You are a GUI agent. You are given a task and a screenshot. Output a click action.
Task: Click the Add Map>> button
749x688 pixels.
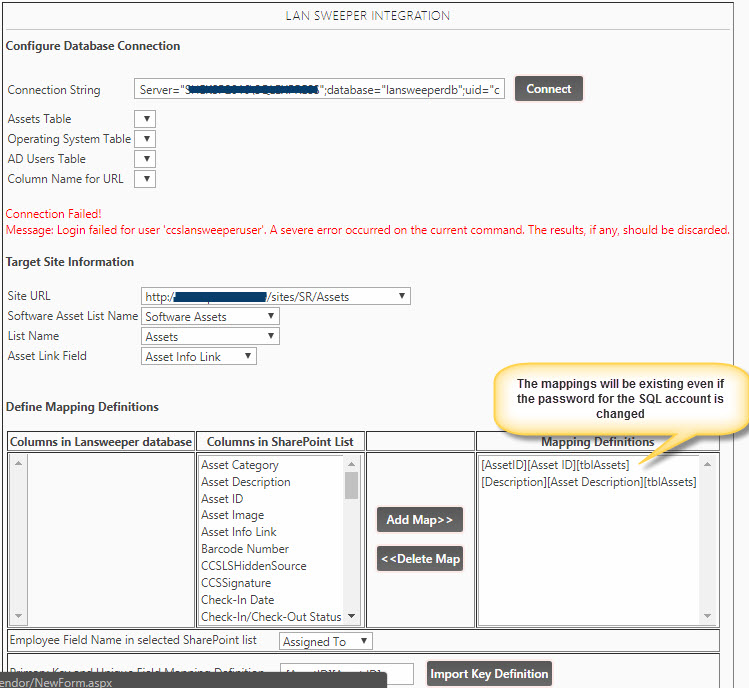[x=419, y=519]
